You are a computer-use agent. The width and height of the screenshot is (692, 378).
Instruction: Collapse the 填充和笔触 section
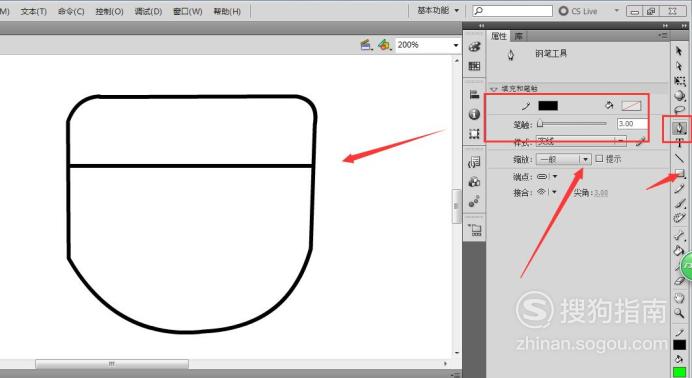click(x=494, y=89)
